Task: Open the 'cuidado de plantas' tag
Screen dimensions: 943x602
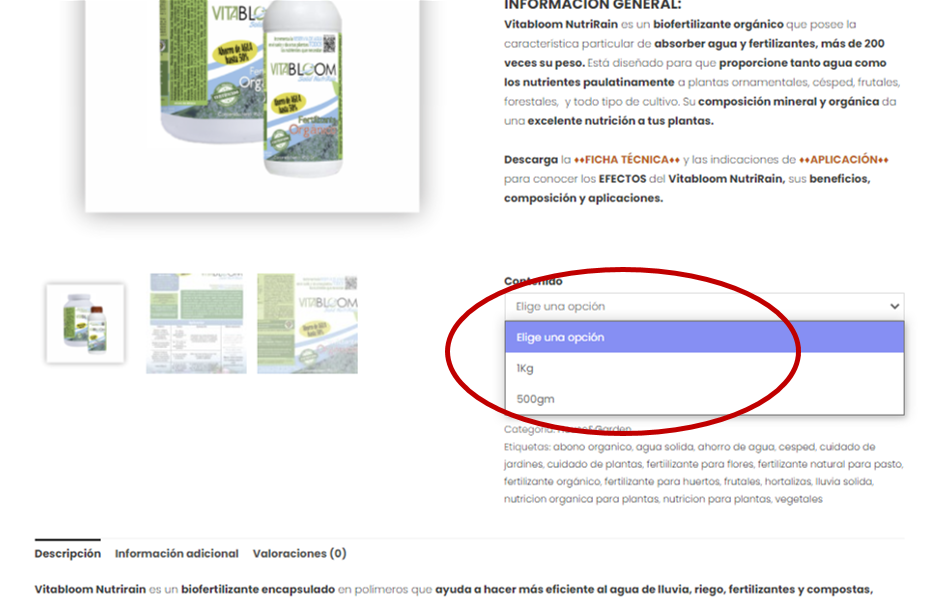Action: (x=594, y=464)
